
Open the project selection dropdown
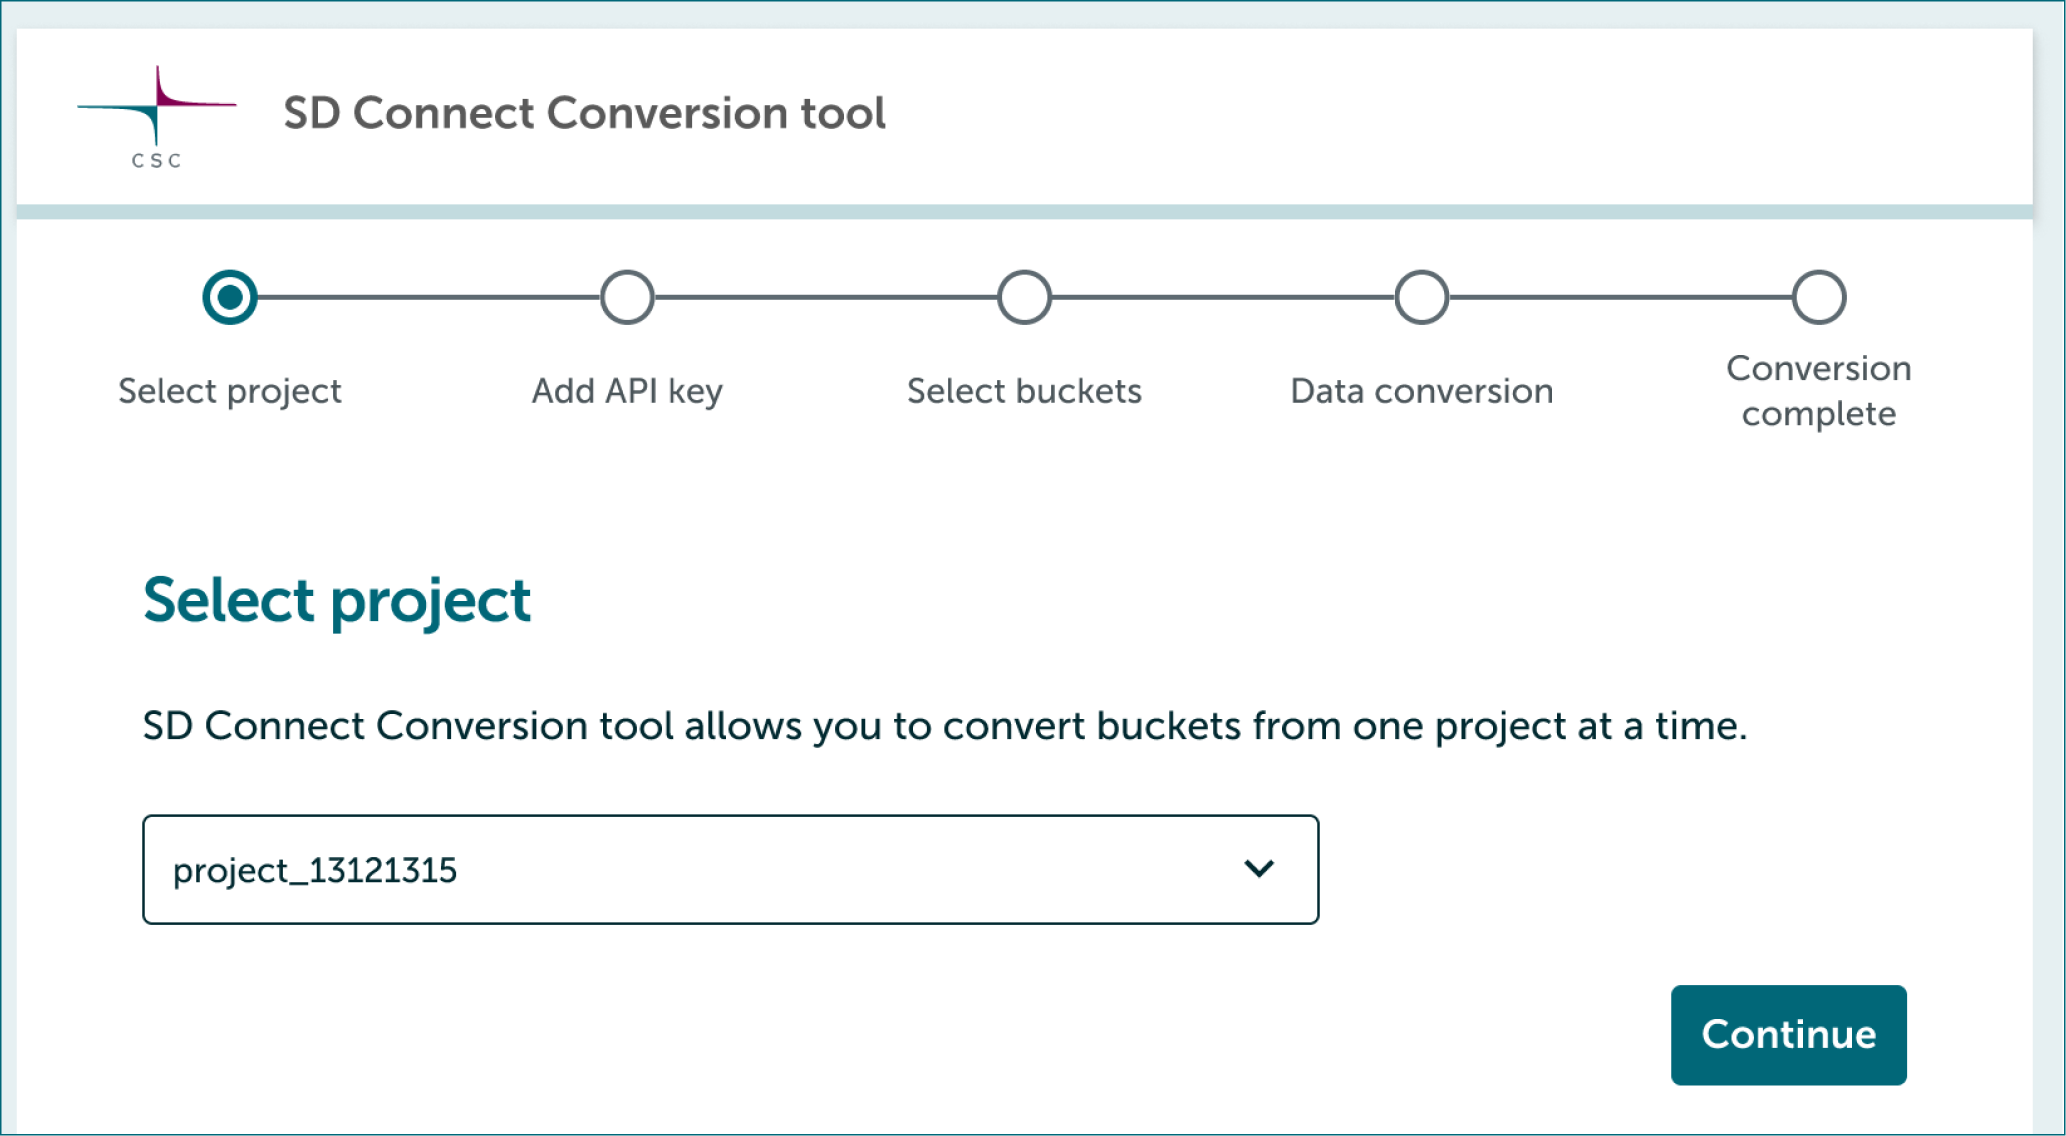(730, 869)
